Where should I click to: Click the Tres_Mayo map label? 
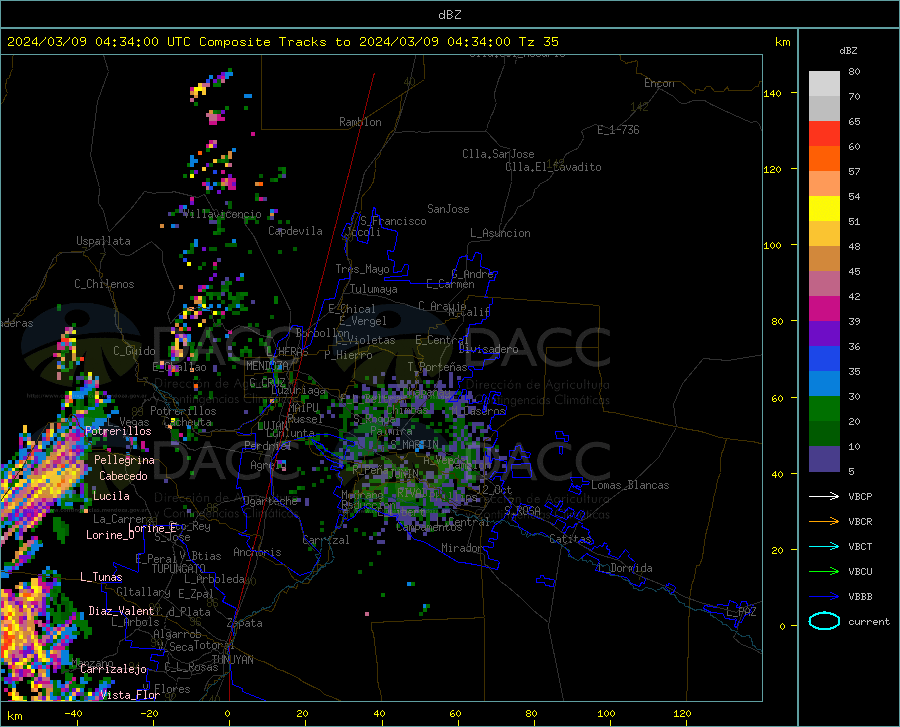[362, 269]
